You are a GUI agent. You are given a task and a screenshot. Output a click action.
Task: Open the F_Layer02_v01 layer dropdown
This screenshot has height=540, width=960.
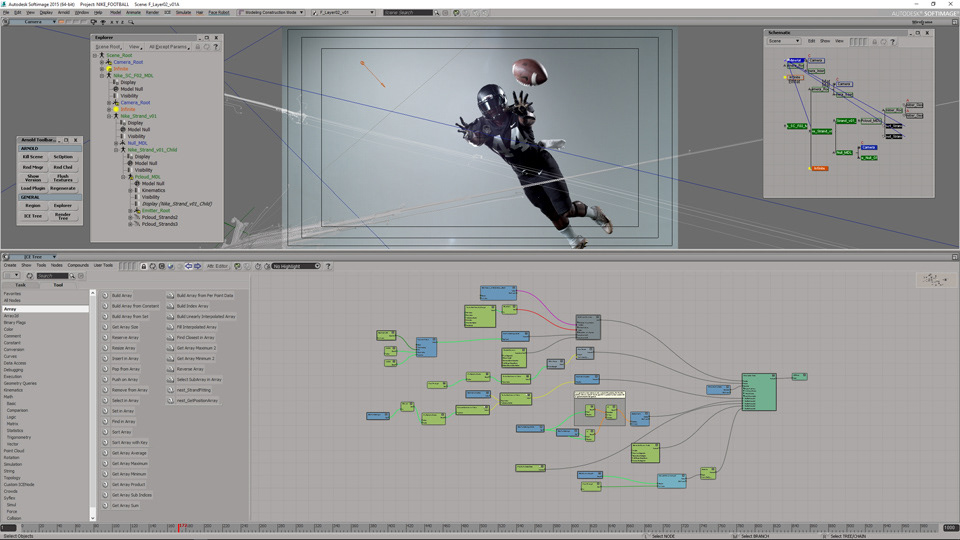[343, 13]
